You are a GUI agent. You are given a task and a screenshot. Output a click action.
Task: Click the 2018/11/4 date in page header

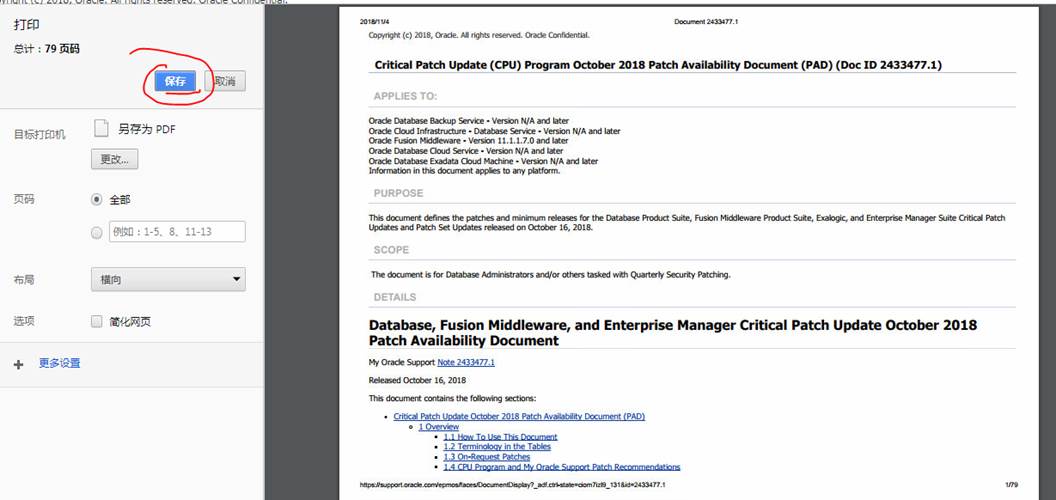point(374,22)
